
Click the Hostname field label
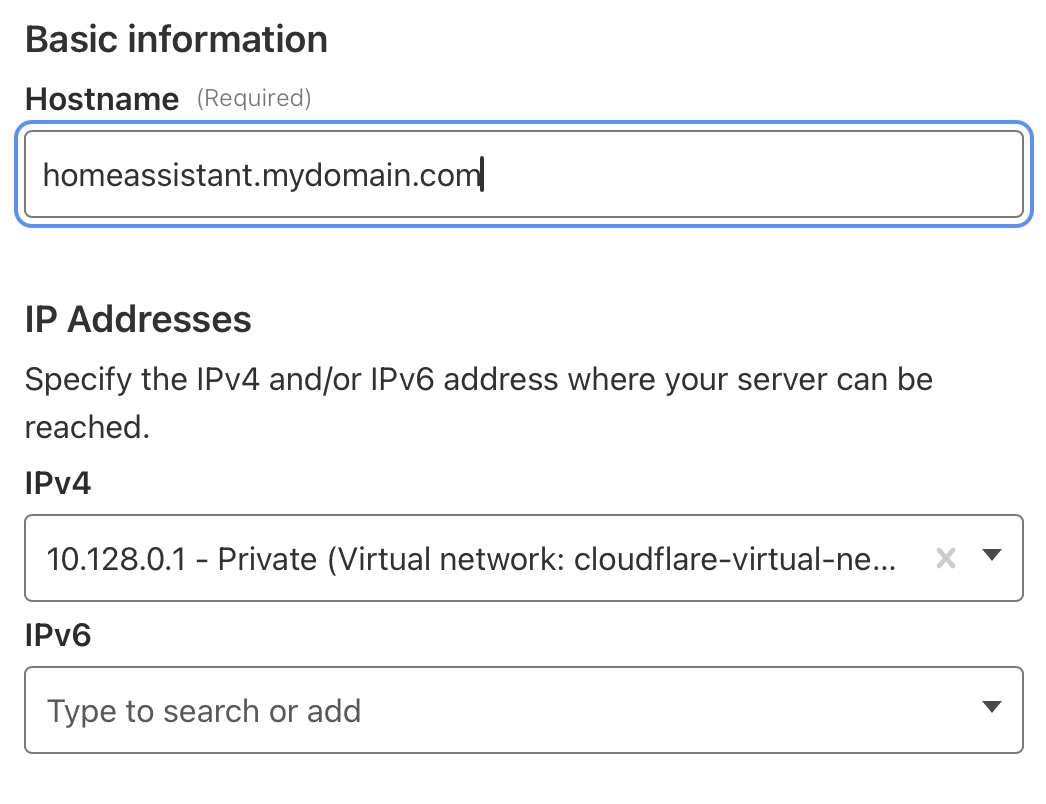click(102, 99)
